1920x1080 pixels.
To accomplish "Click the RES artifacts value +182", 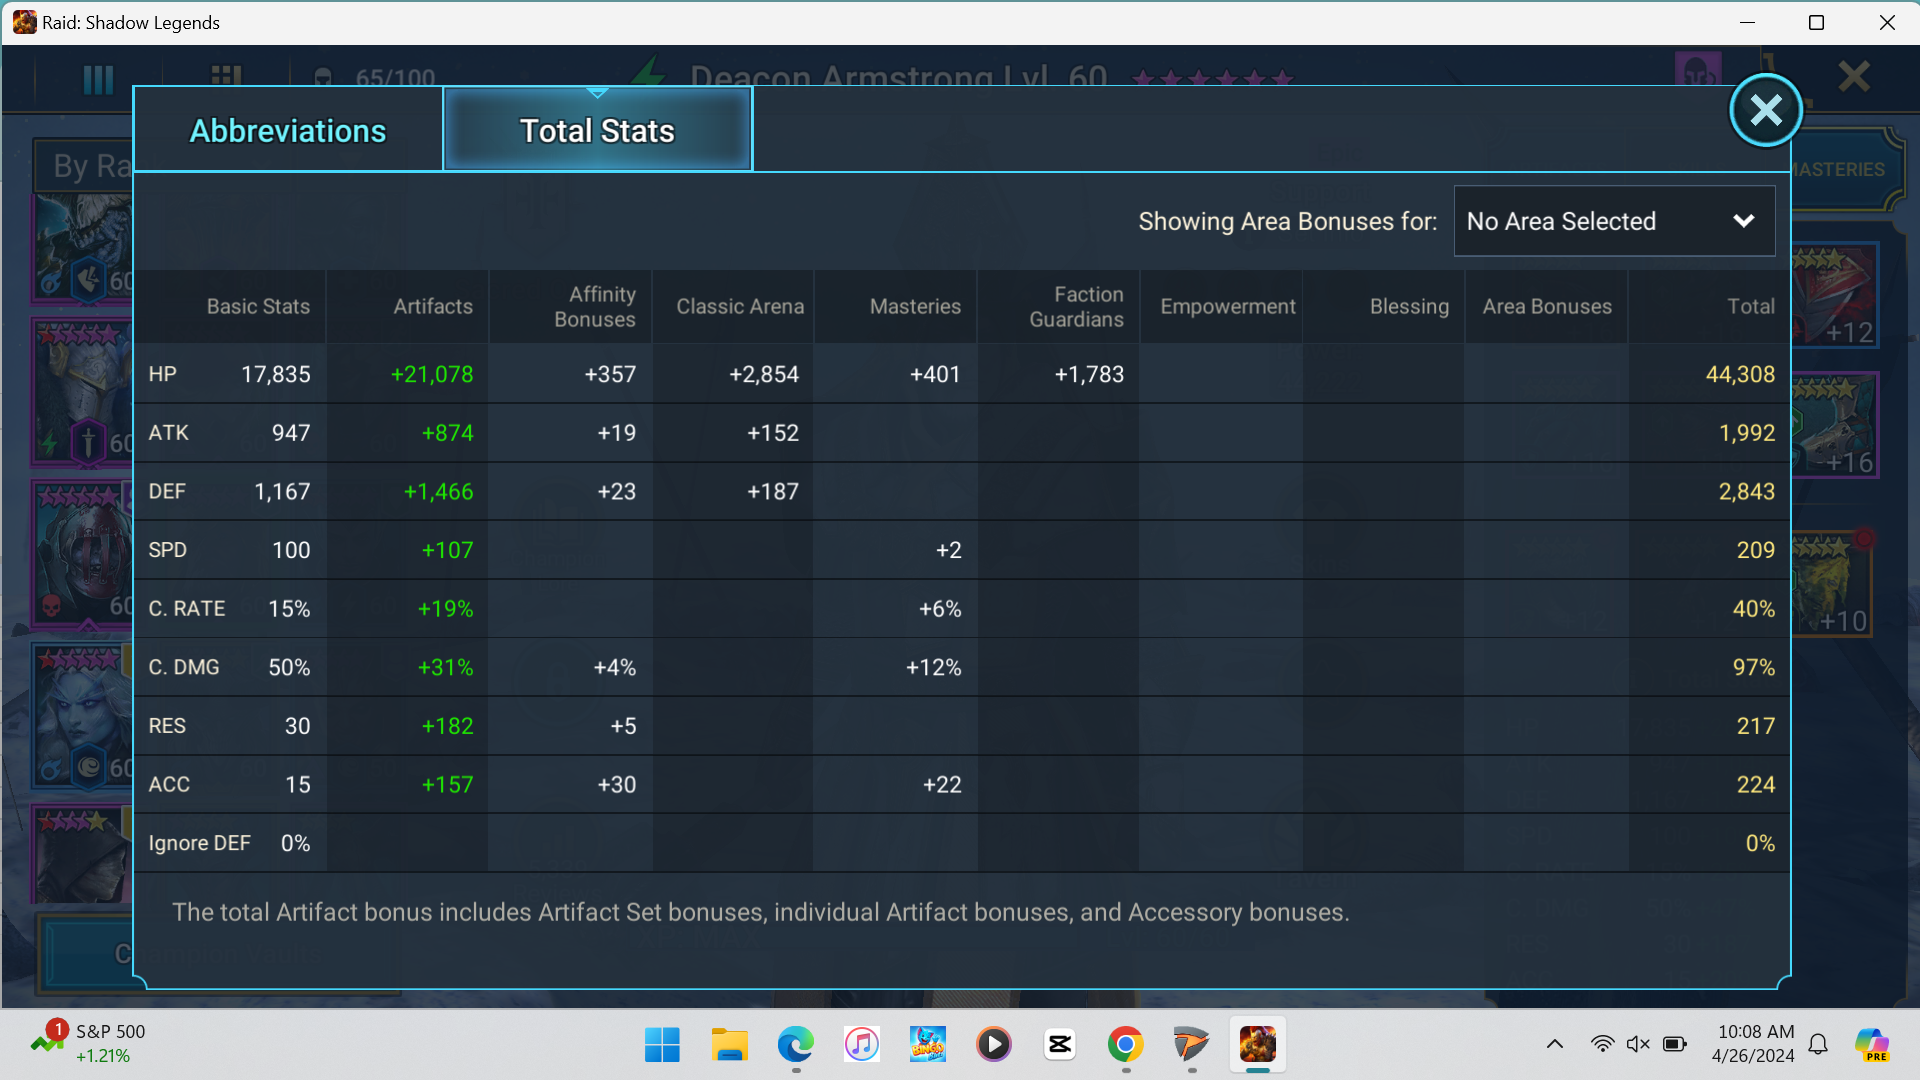I will pyautogui.click(x=447, y=726).
